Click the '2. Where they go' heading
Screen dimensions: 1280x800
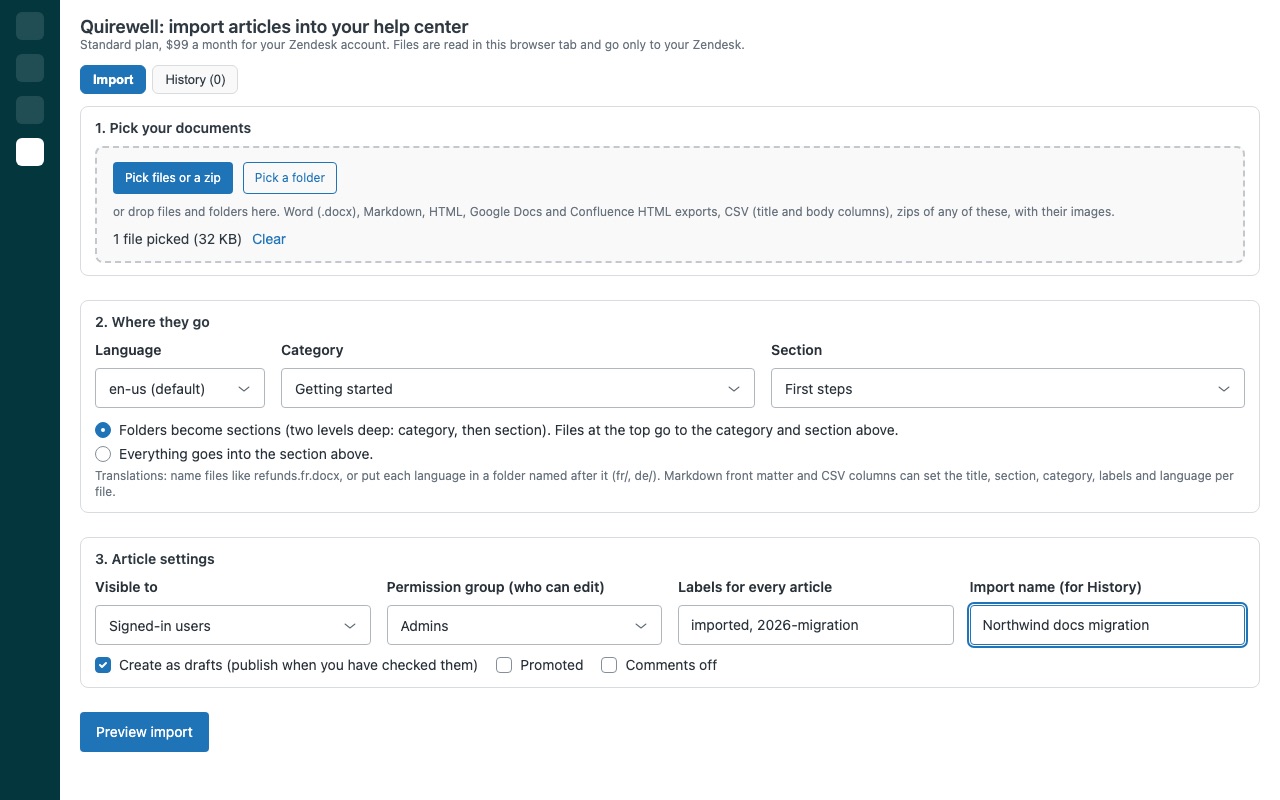click(152, 322)
